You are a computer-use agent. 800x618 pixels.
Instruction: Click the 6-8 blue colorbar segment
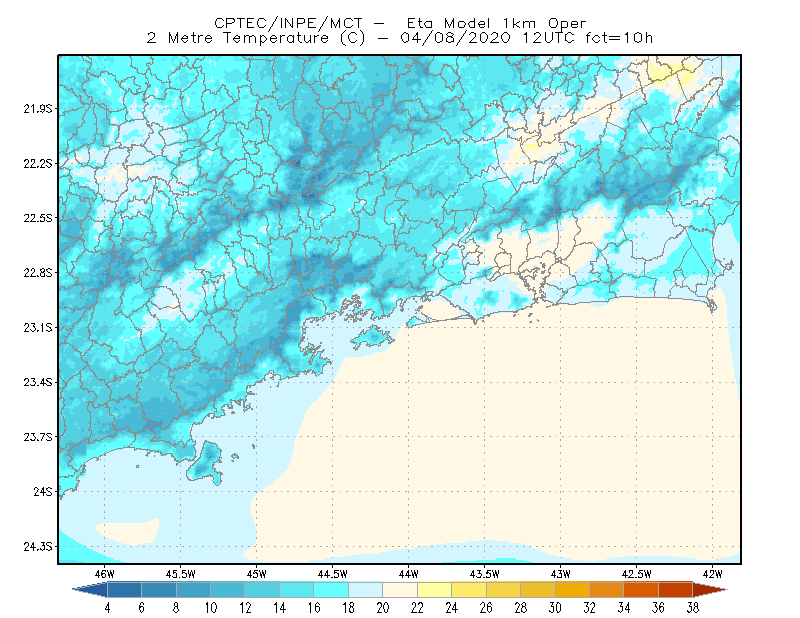click(x=159, y=590)
